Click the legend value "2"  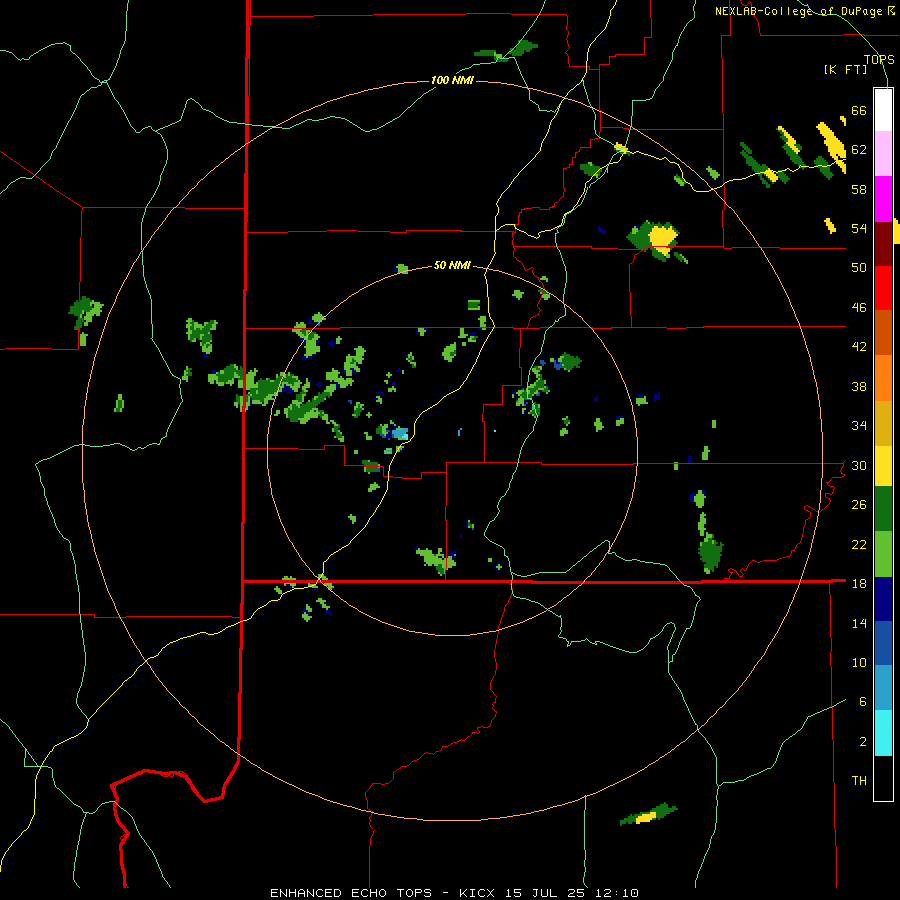coord(862,742)
